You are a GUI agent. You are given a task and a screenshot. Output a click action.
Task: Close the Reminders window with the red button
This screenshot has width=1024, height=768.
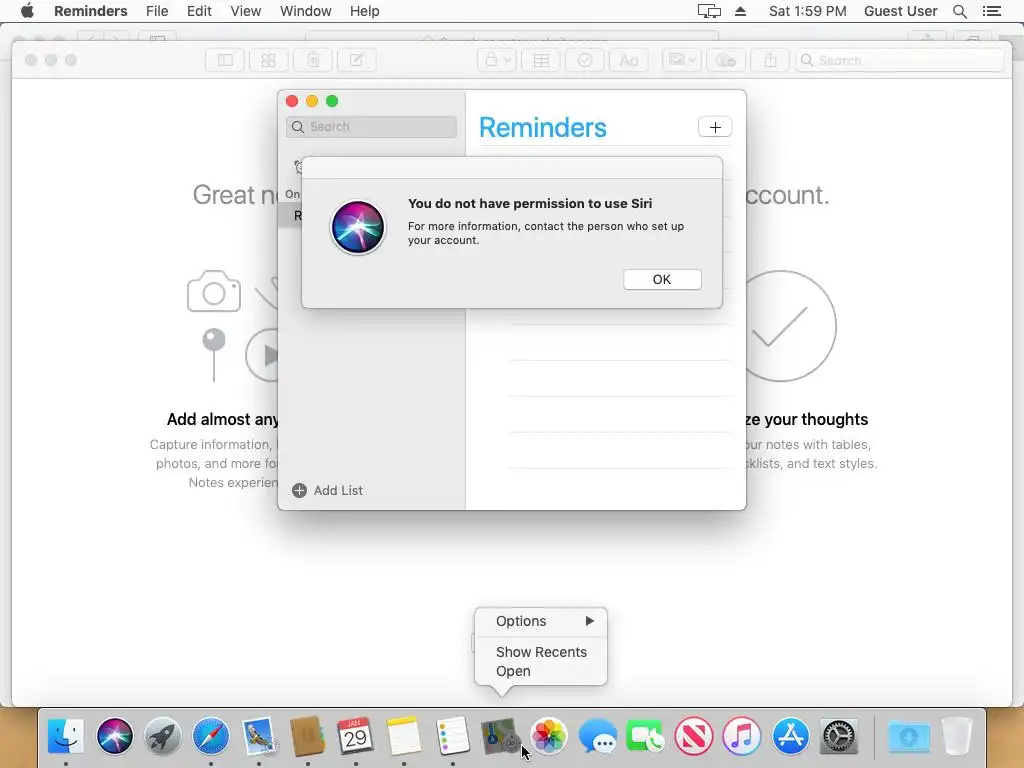pyautogui.click(x=292, y=101)
